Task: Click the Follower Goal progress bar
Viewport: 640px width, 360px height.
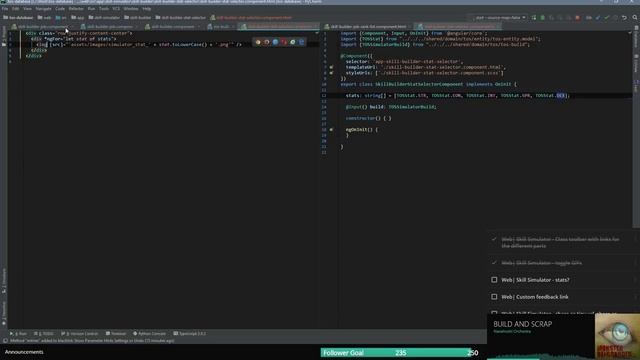Action: pos(400,353)
